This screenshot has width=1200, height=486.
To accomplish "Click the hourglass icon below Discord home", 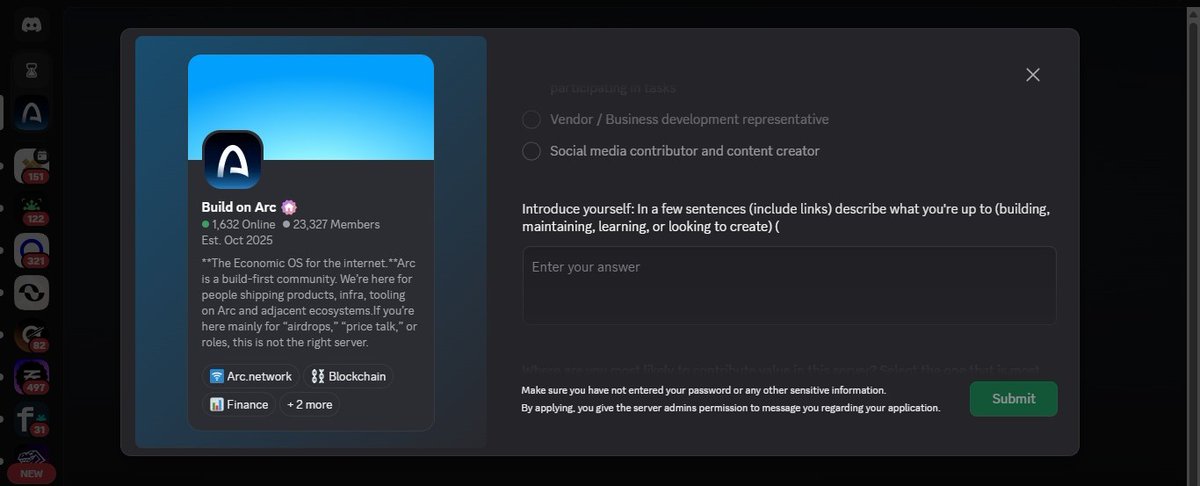I will [32, 71].
